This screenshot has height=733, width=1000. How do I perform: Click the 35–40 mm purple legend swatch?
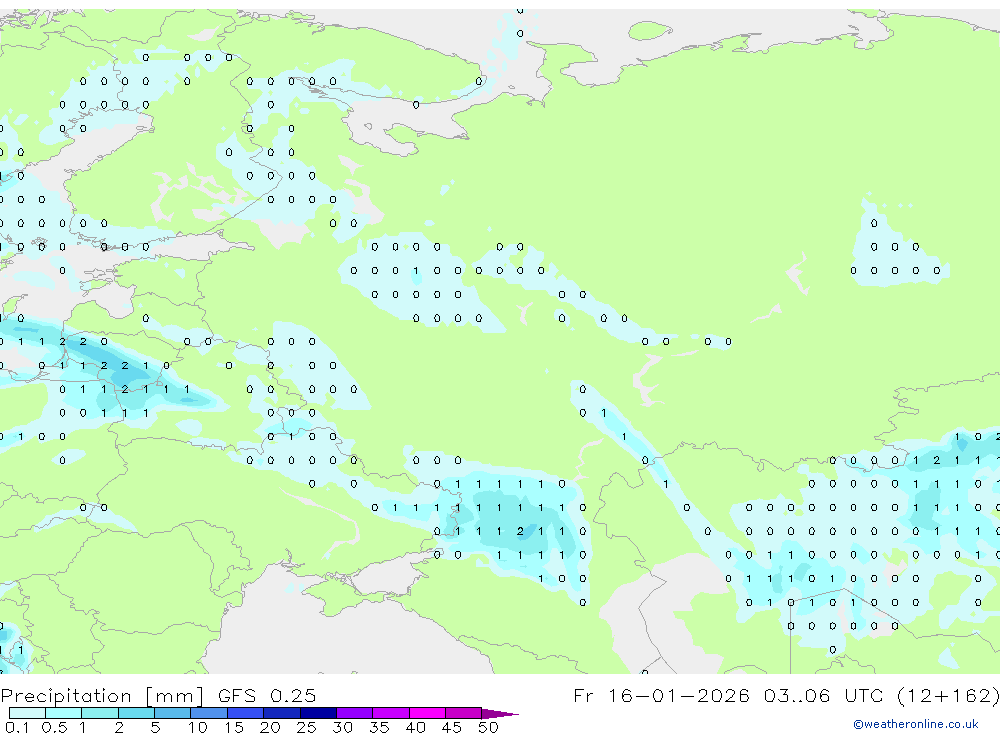click(x=391, y=713)
